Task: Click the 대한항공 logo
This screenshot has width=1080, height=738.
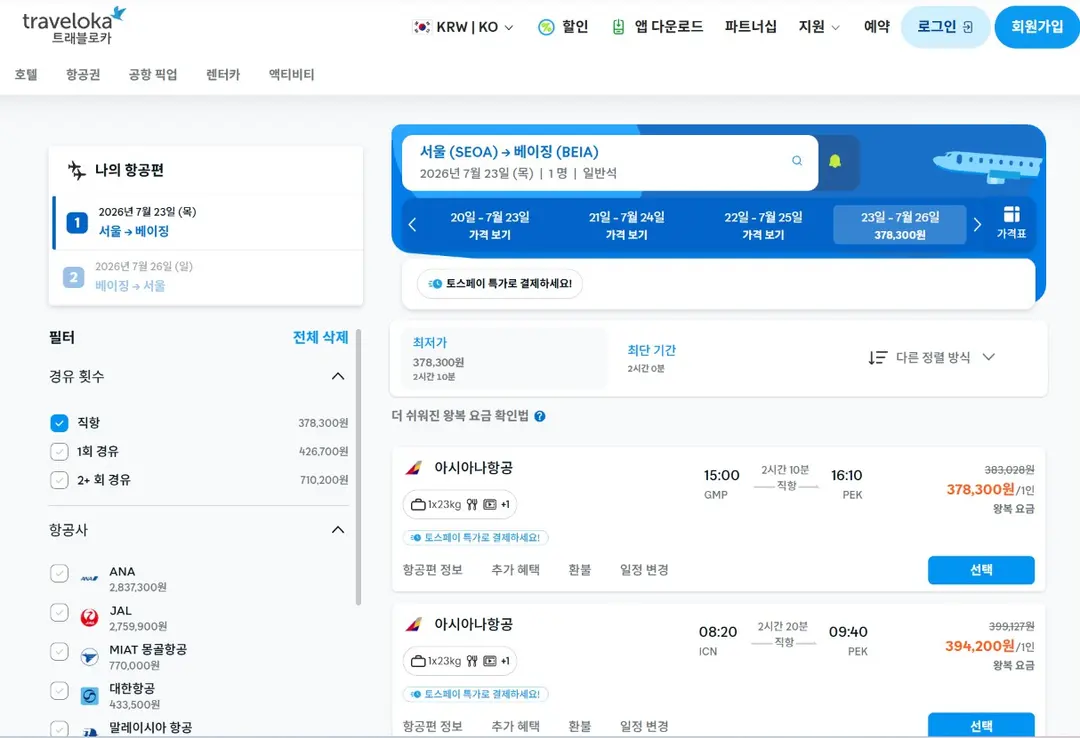Action: coord(90,696)
